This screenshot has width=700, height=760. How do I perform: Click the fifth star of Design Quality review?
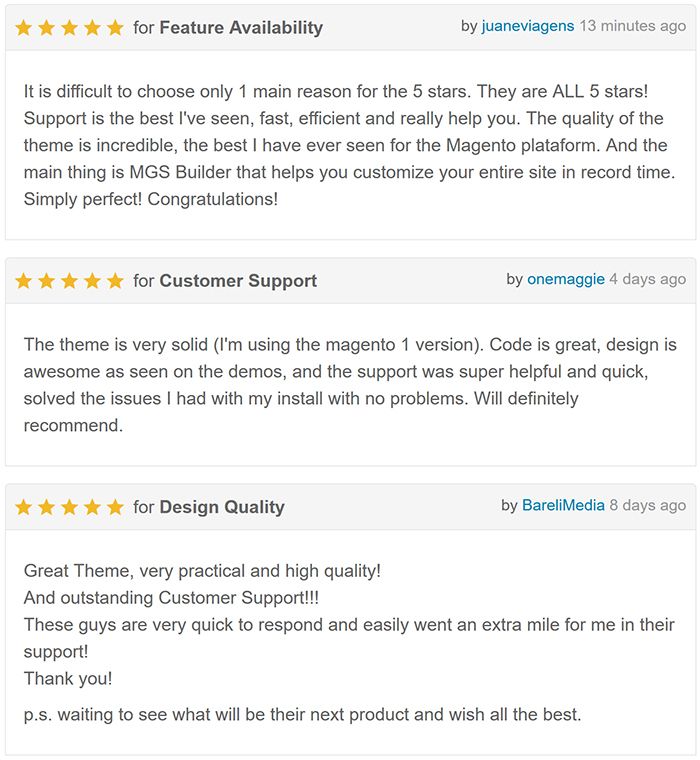(x=115, y=507)
